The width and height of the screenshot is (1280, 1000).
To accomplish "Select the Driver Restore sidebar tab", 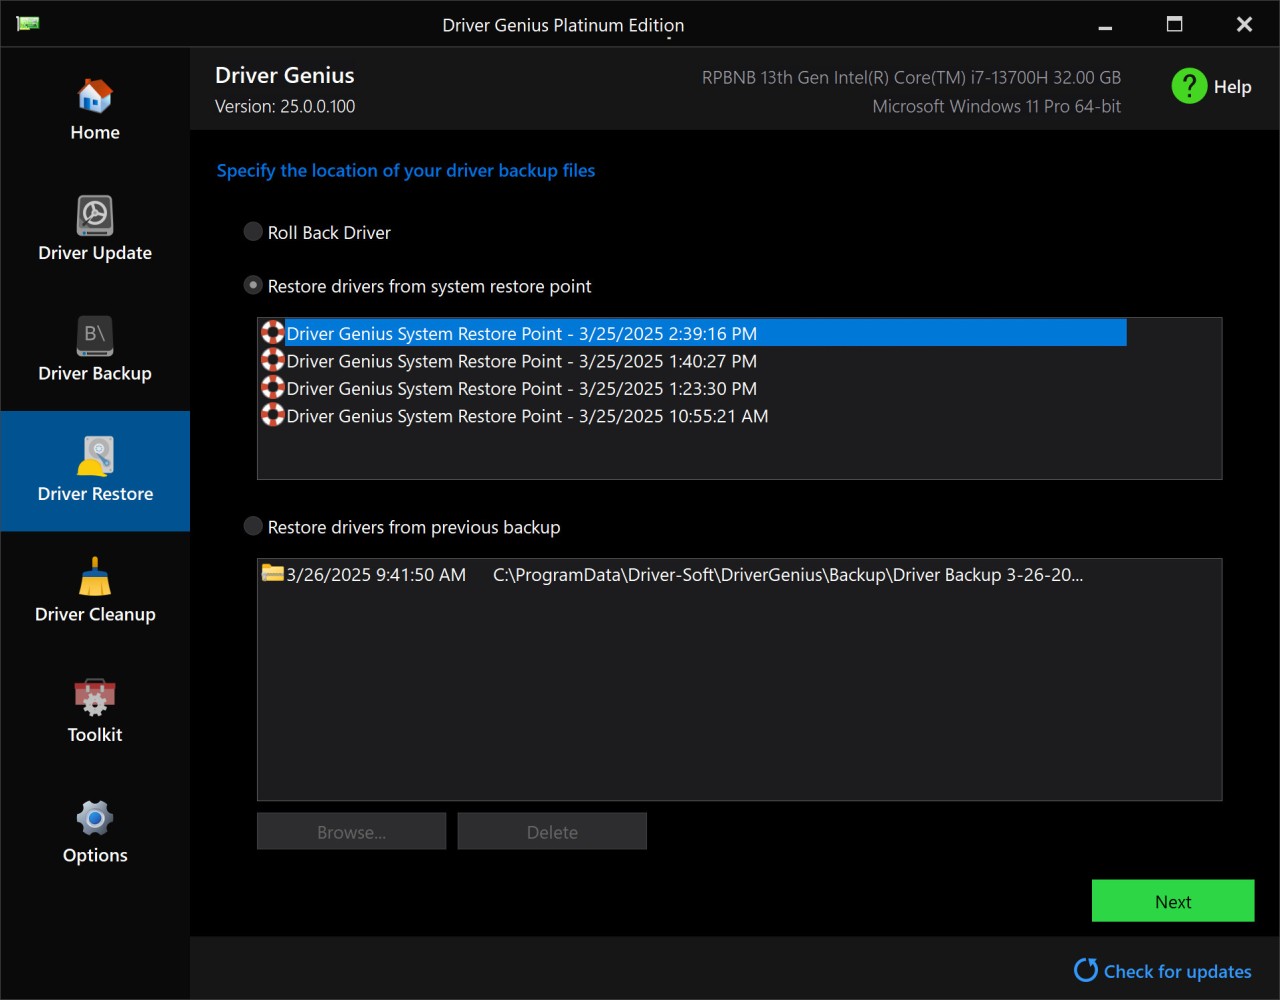I will click(x=95, y=471).
